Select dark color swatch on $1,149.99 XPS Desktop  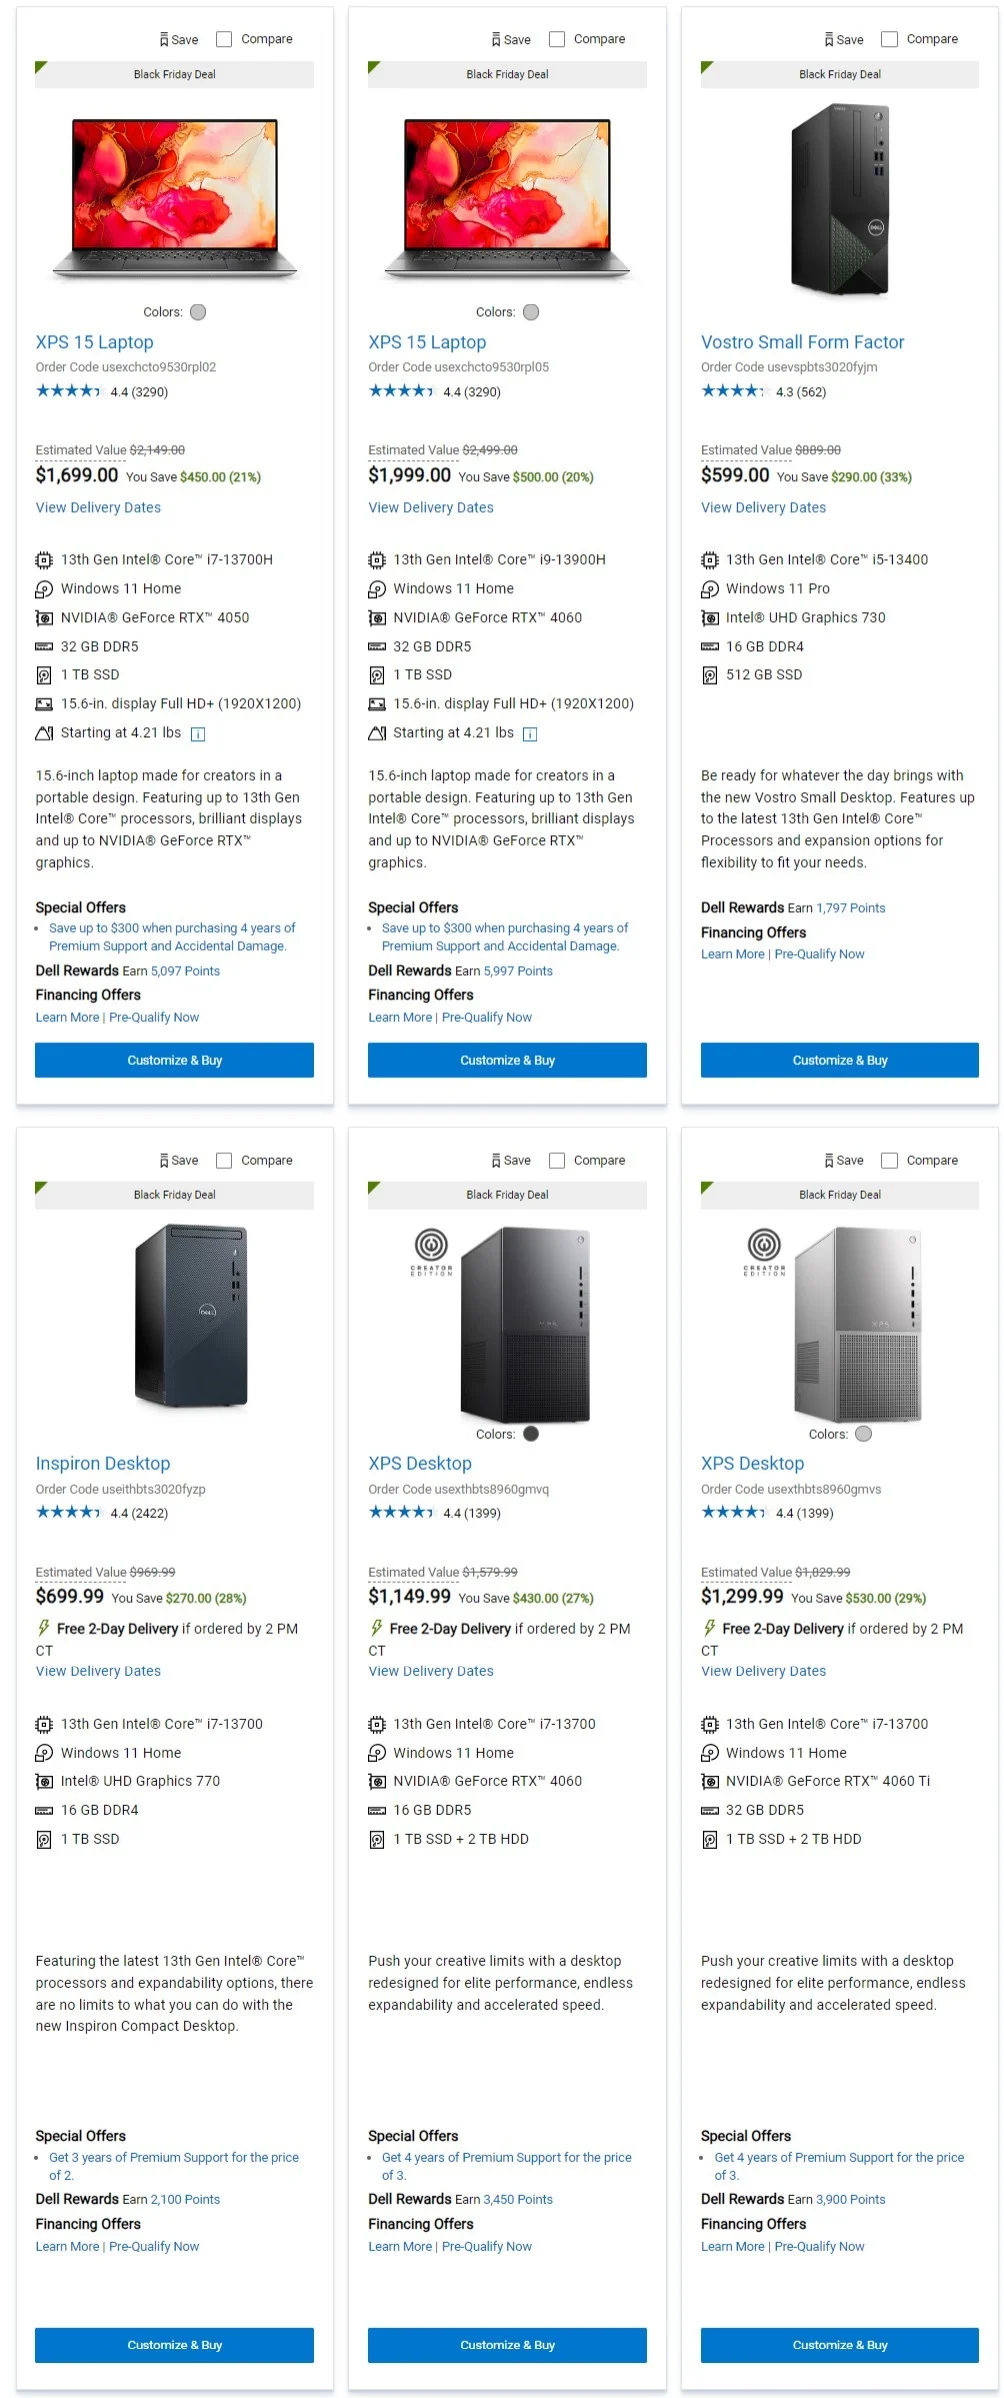[531, 1434]
